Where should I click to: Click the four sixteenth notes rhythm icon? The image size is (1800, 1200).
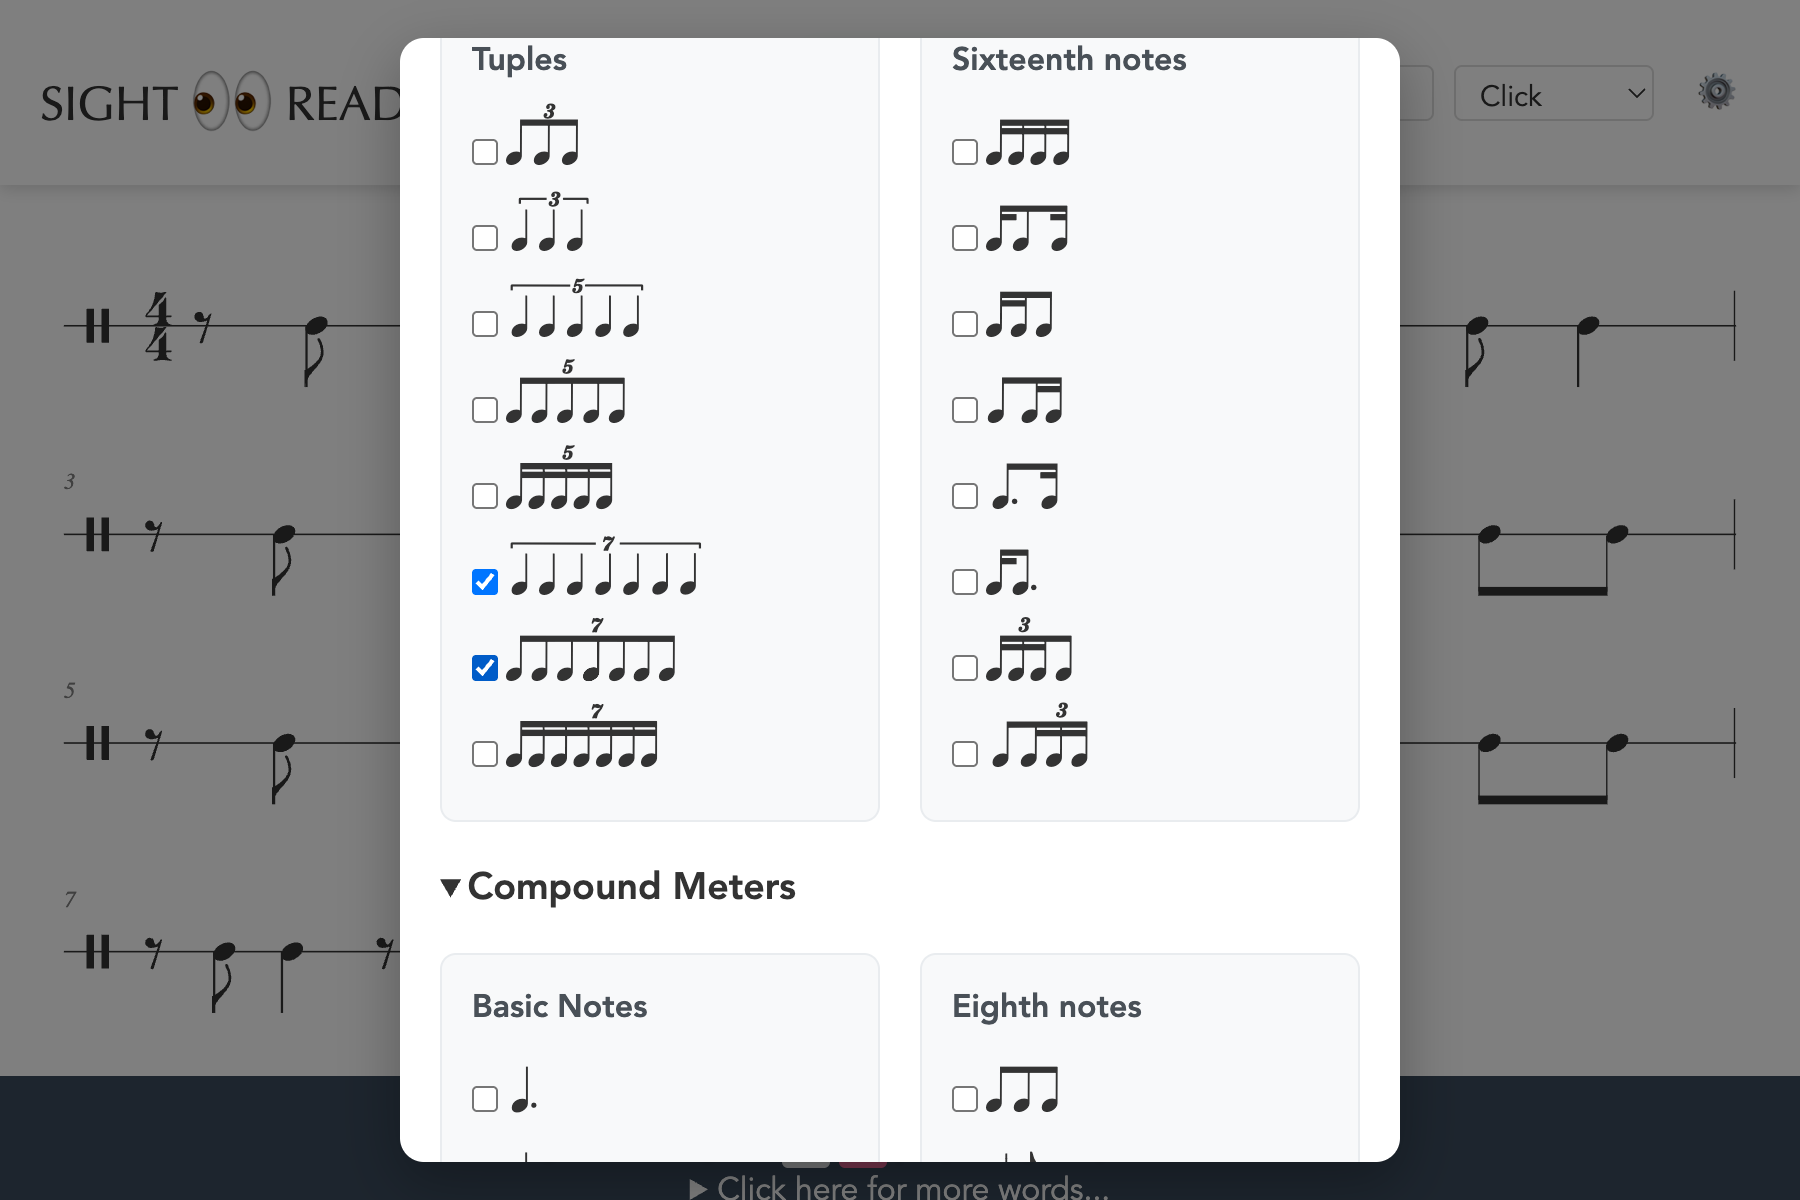point(1027,143)
